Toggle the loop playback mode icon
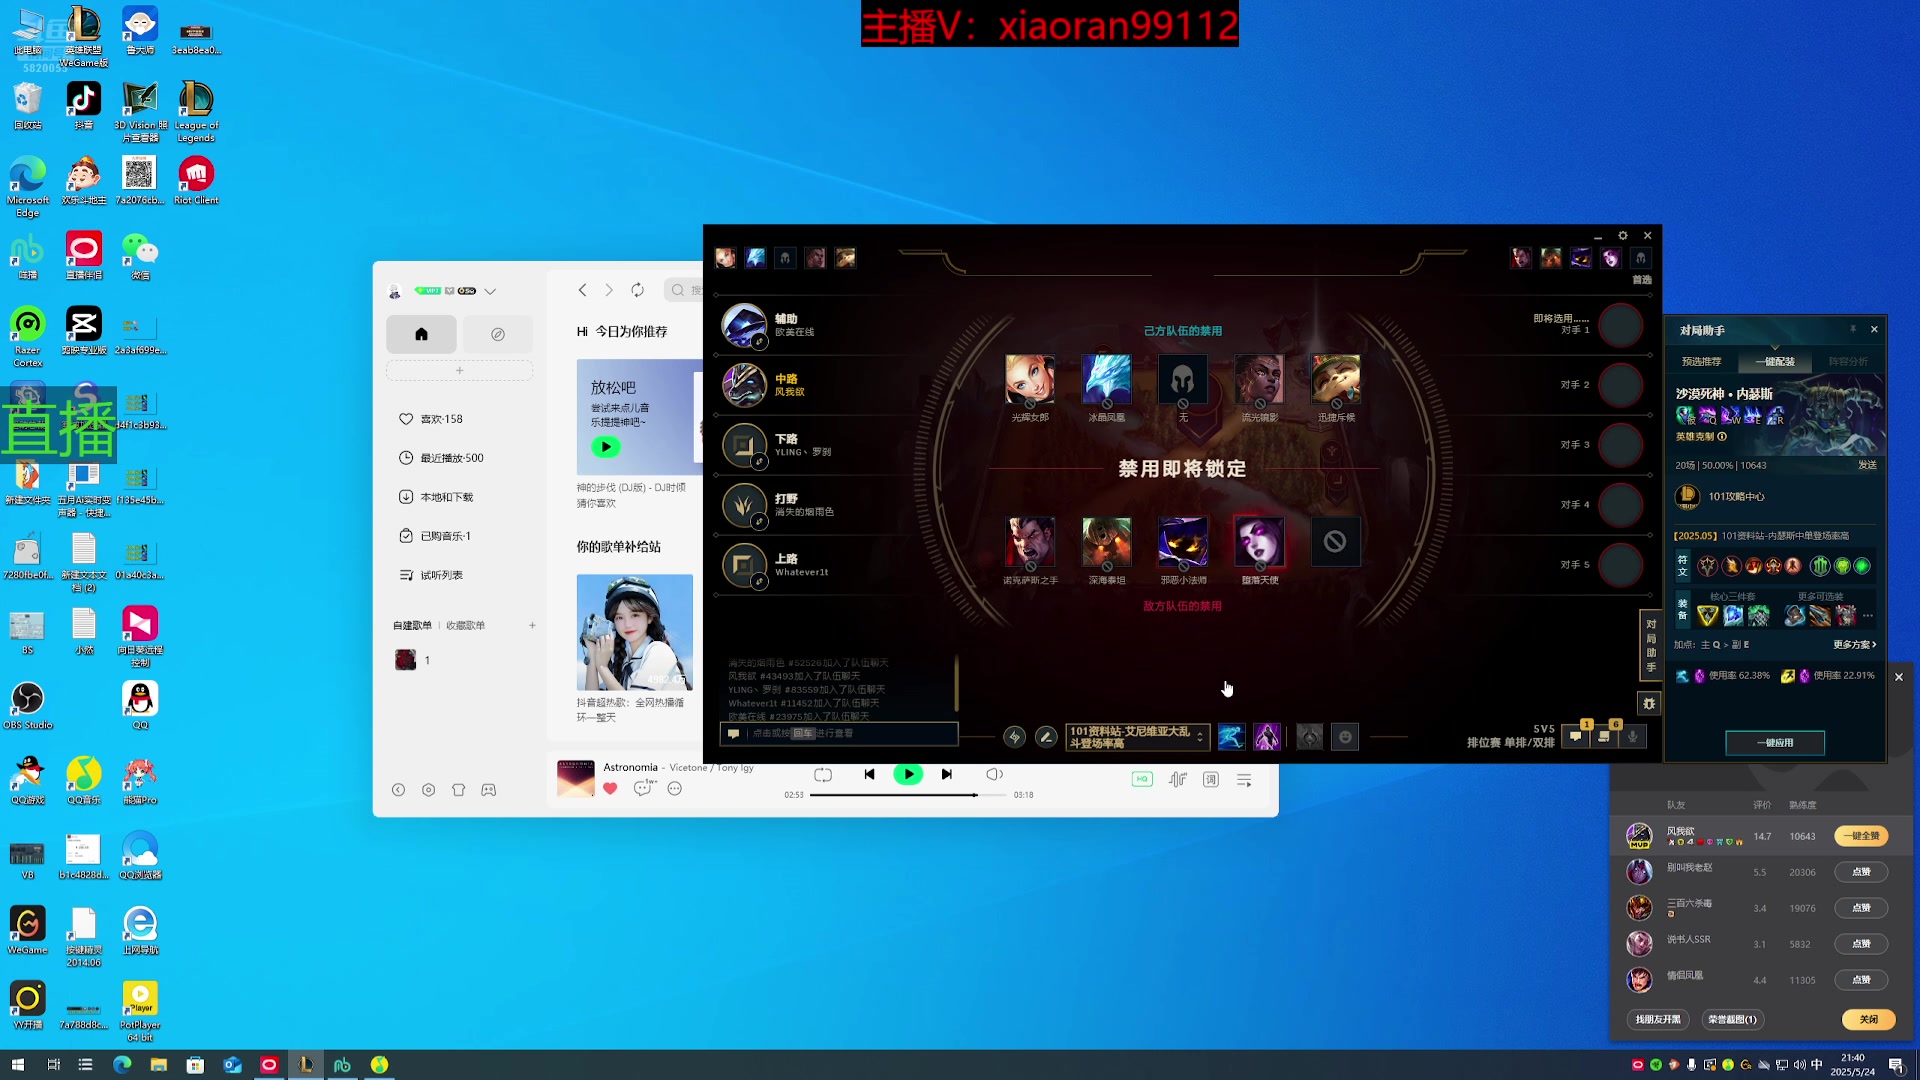This screenshot has width=1920, height=1080. (x=823, y=774)
